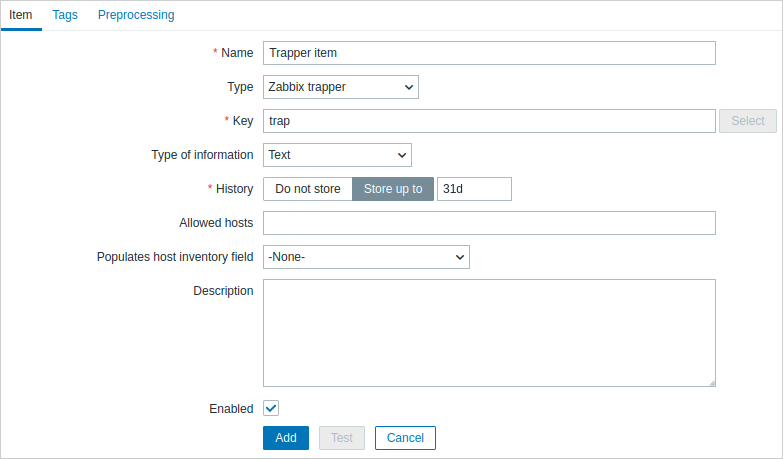Expand the Type of information dropdown

pos(337,155)
